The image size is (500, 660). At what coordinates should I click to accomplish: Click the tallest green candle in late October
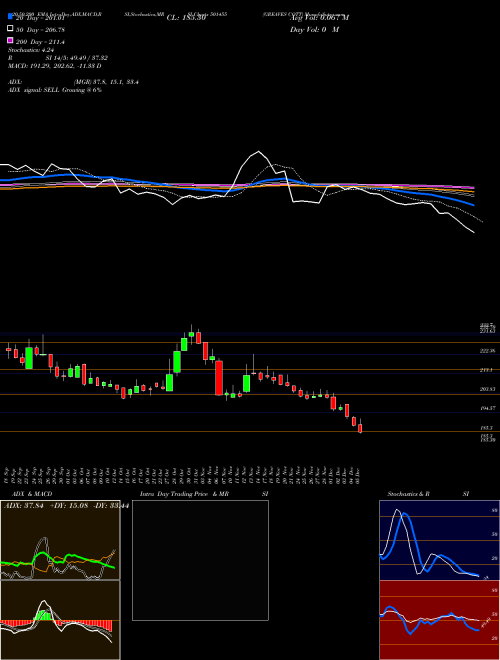(x=177, y=362)
